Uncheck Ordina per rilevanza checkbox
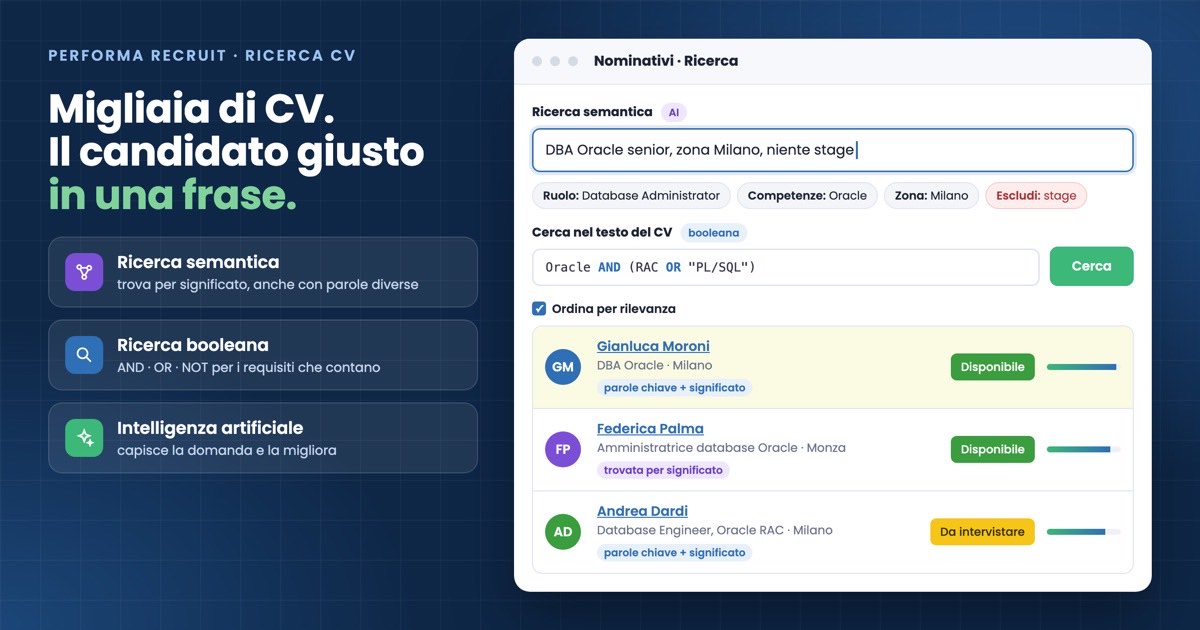1200x630 pixels. coord(539,309)
